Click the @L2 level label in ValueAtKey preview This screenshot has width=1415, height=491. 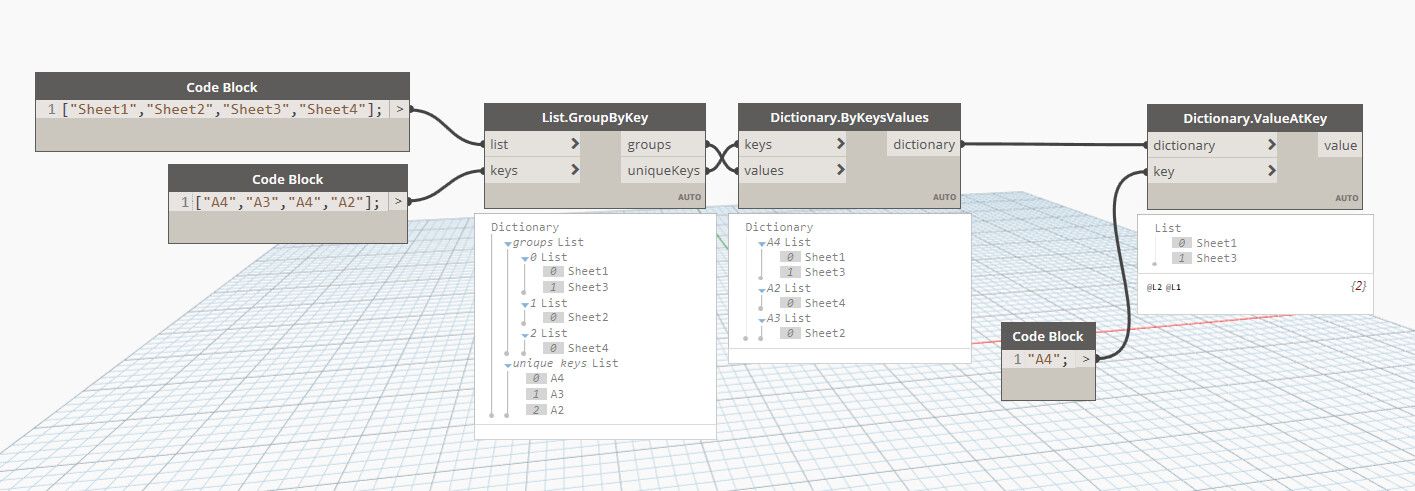[1154, 287]
